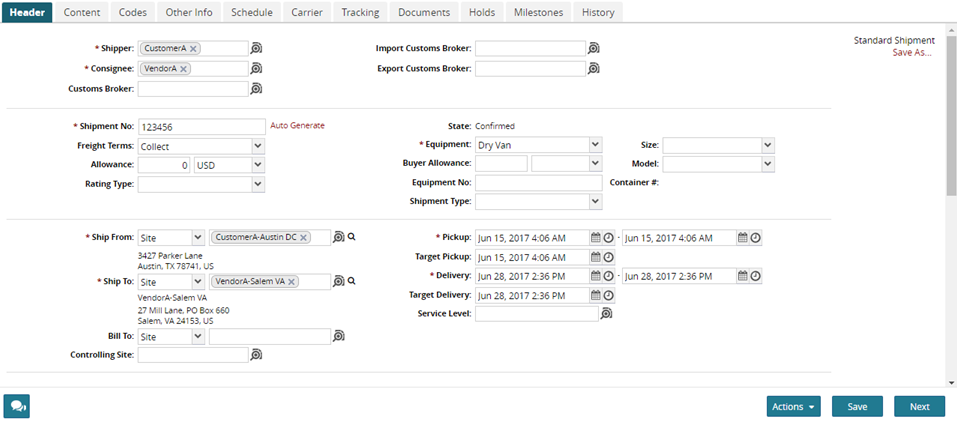Click the Save button
The width and height of the screenshot is (957, 424).
pyautogui.click(x=857, y=407)
